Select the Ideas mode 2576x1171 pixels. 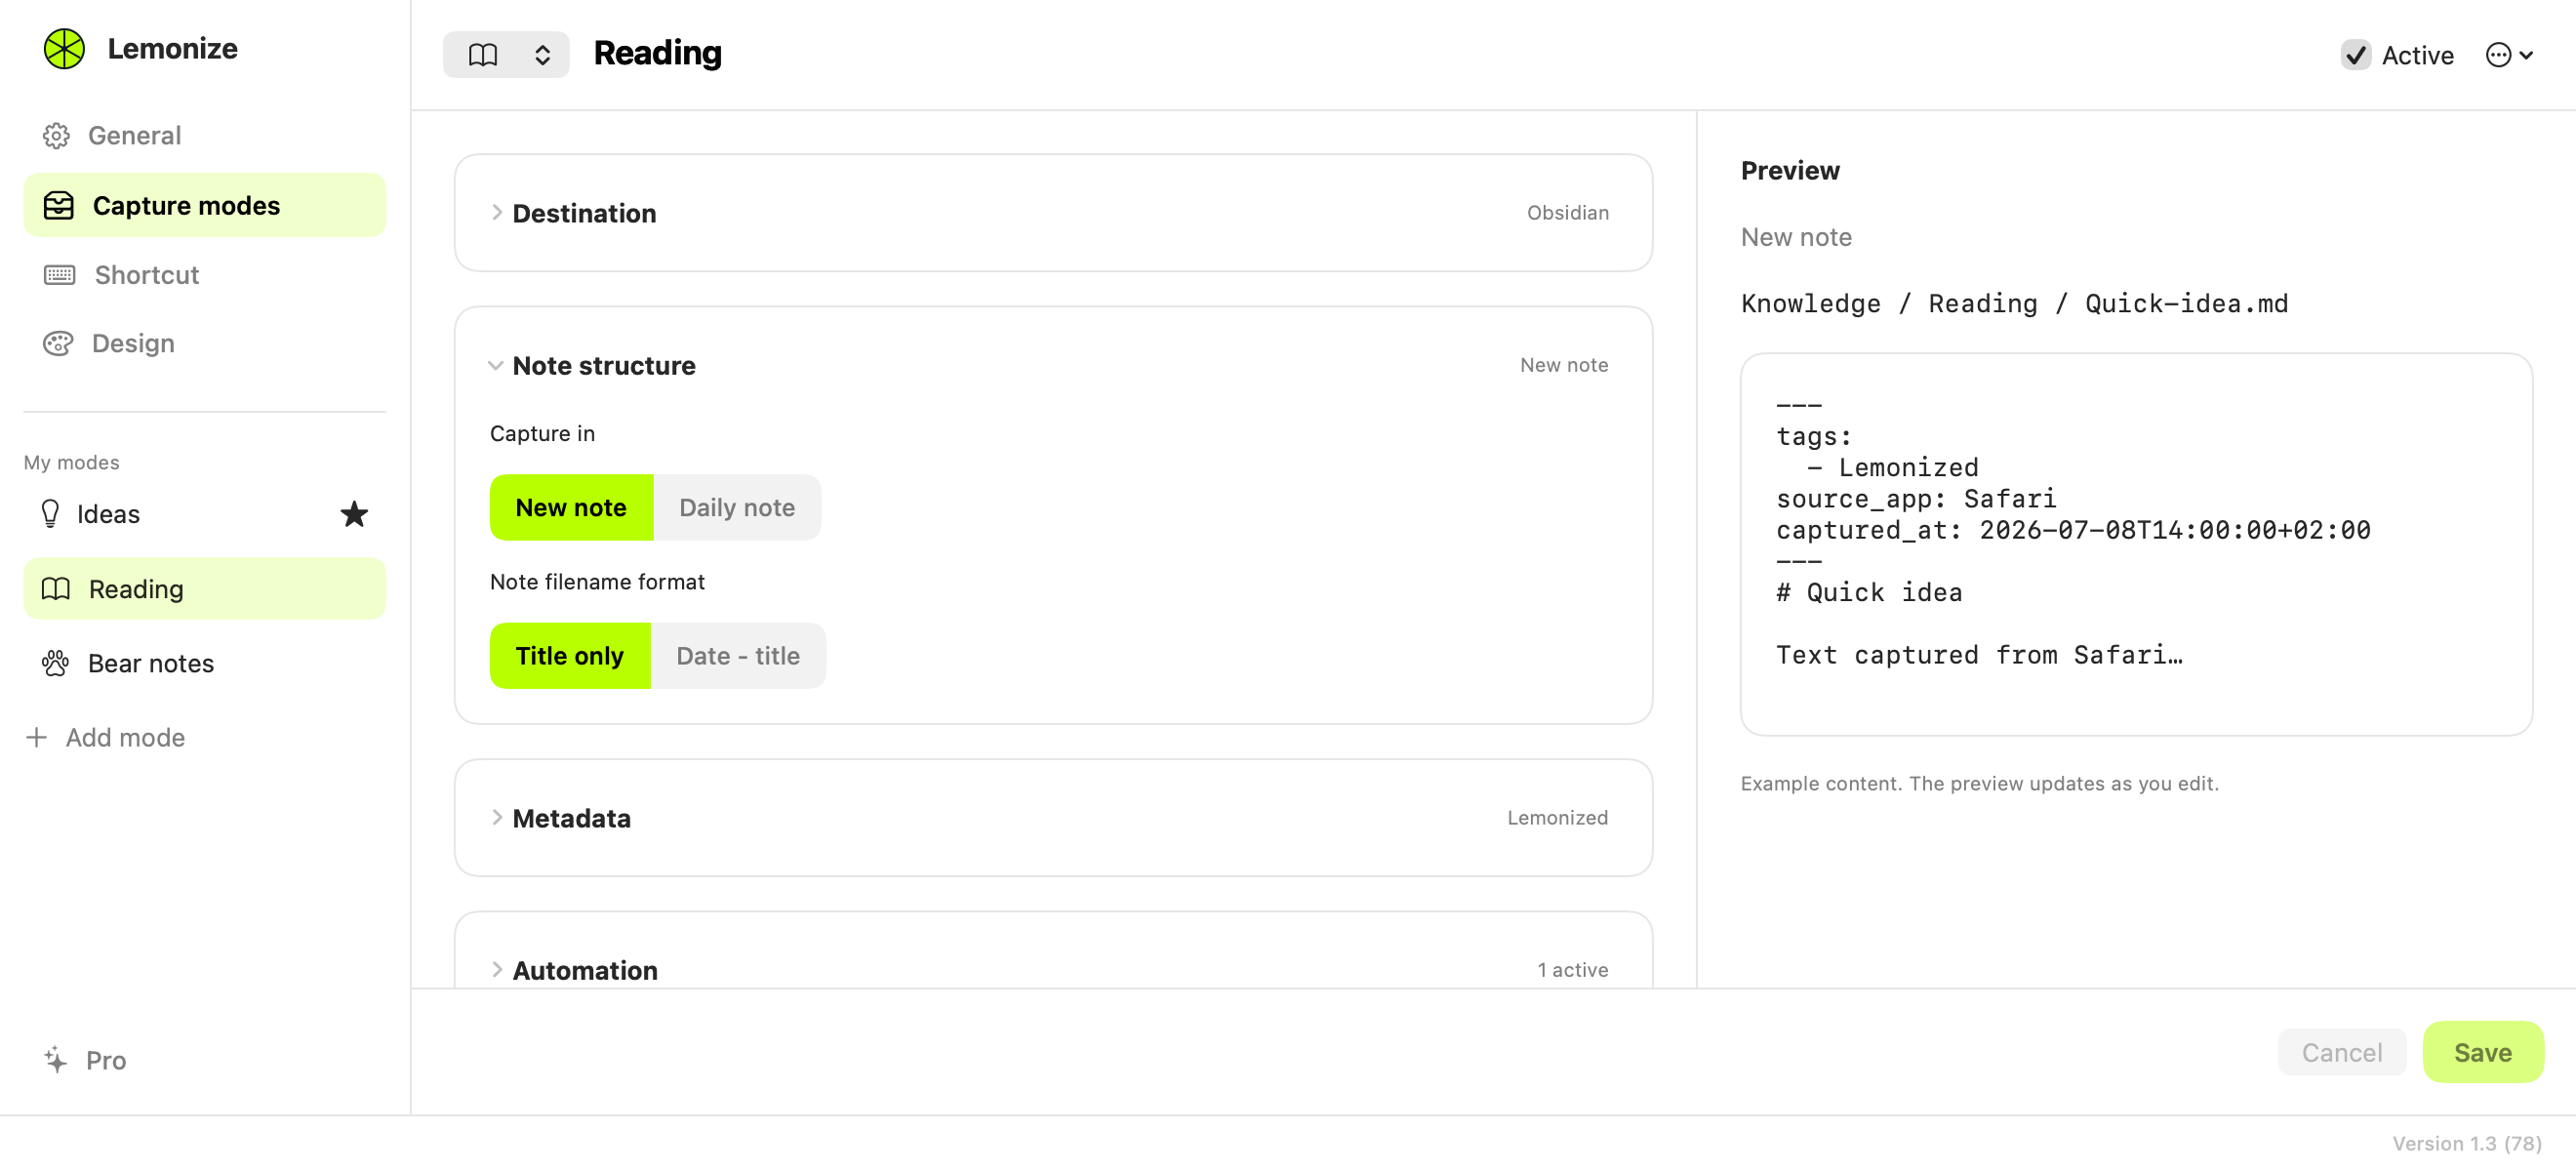point(204,513)
